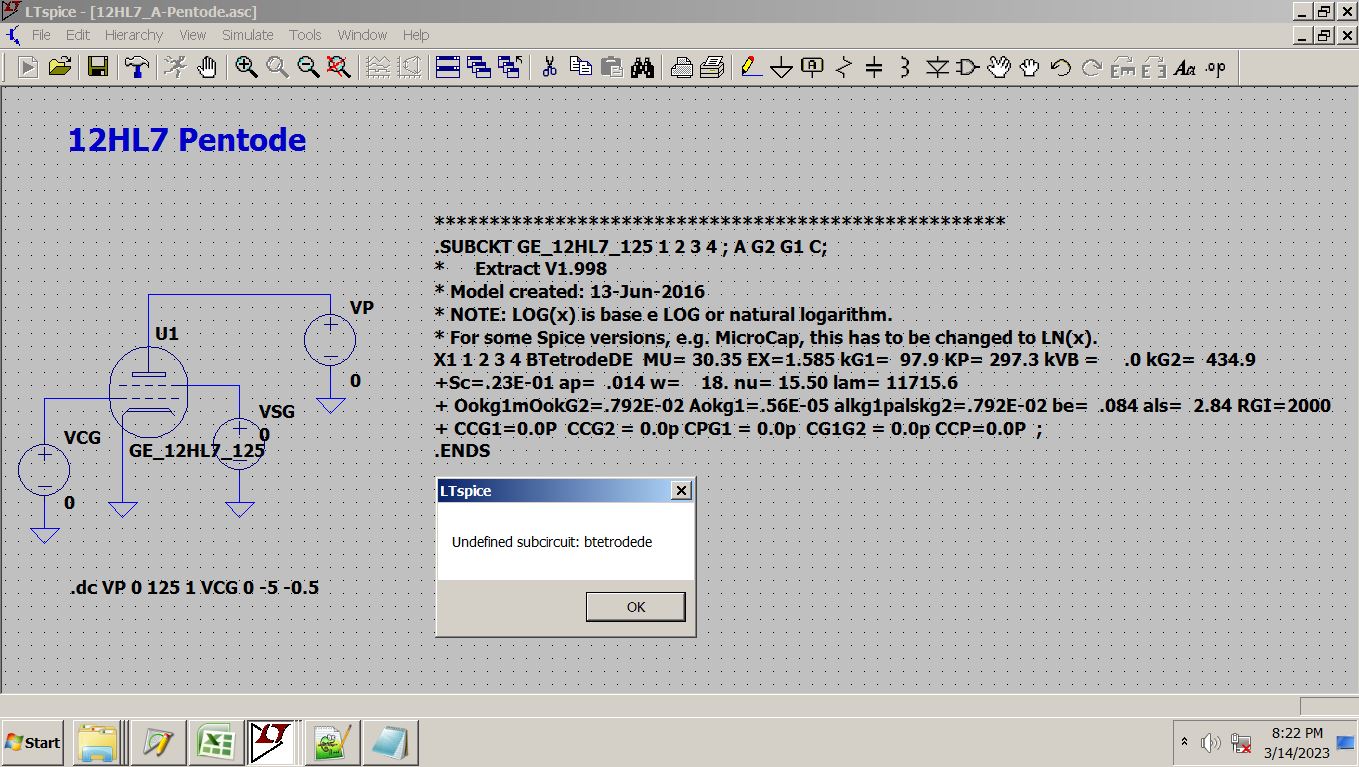Click the SPICE directive '.op' tool
The height and width of the screenshot is (767, 1359).
coord(1216,67)
